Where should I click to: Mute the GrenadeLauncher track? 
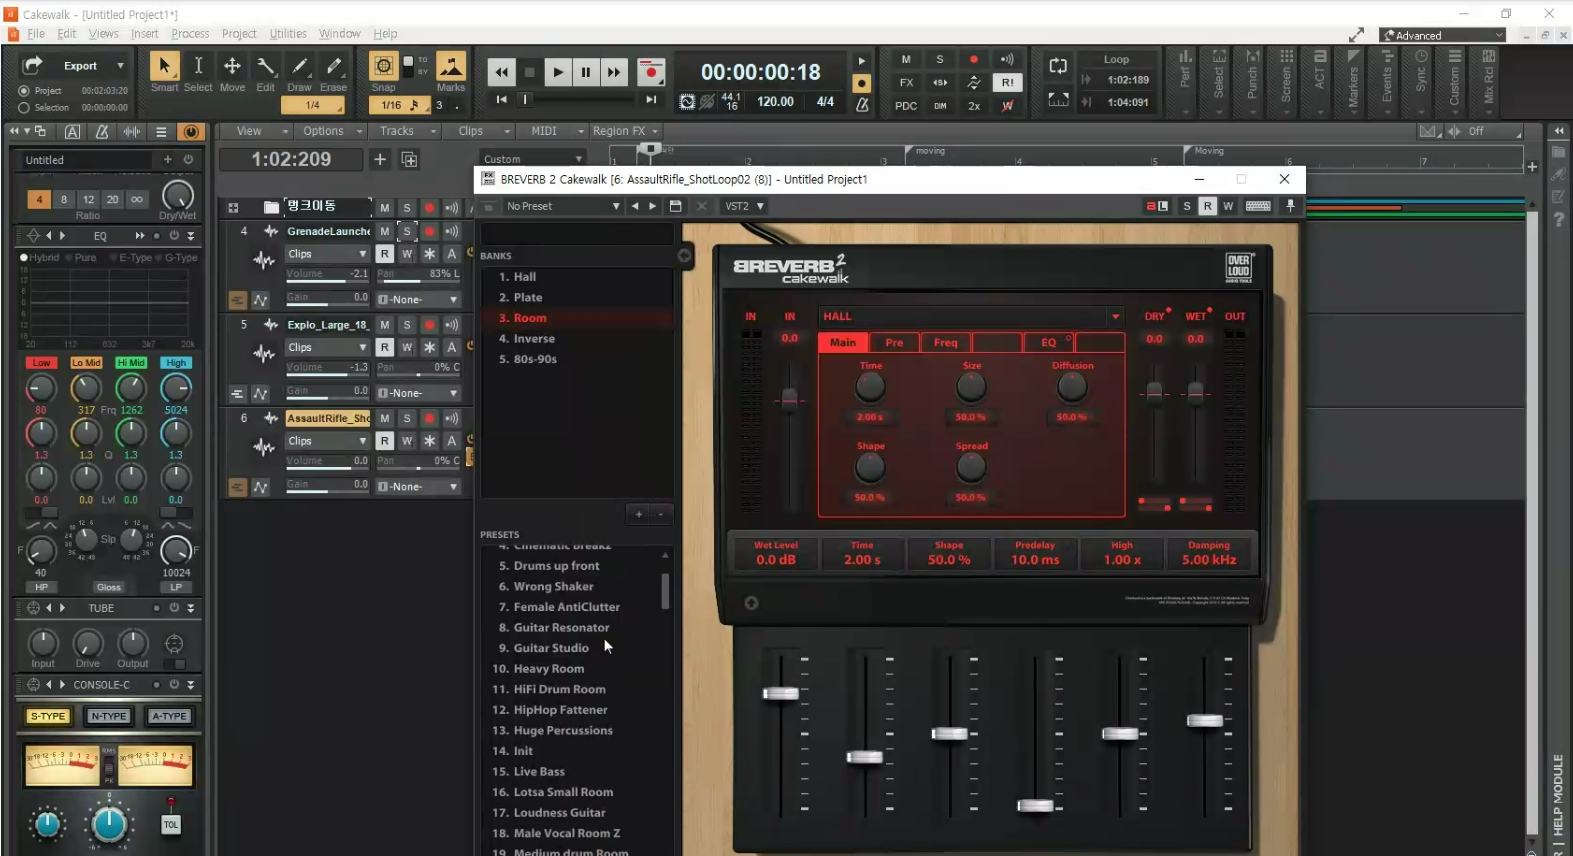(384, 231)
